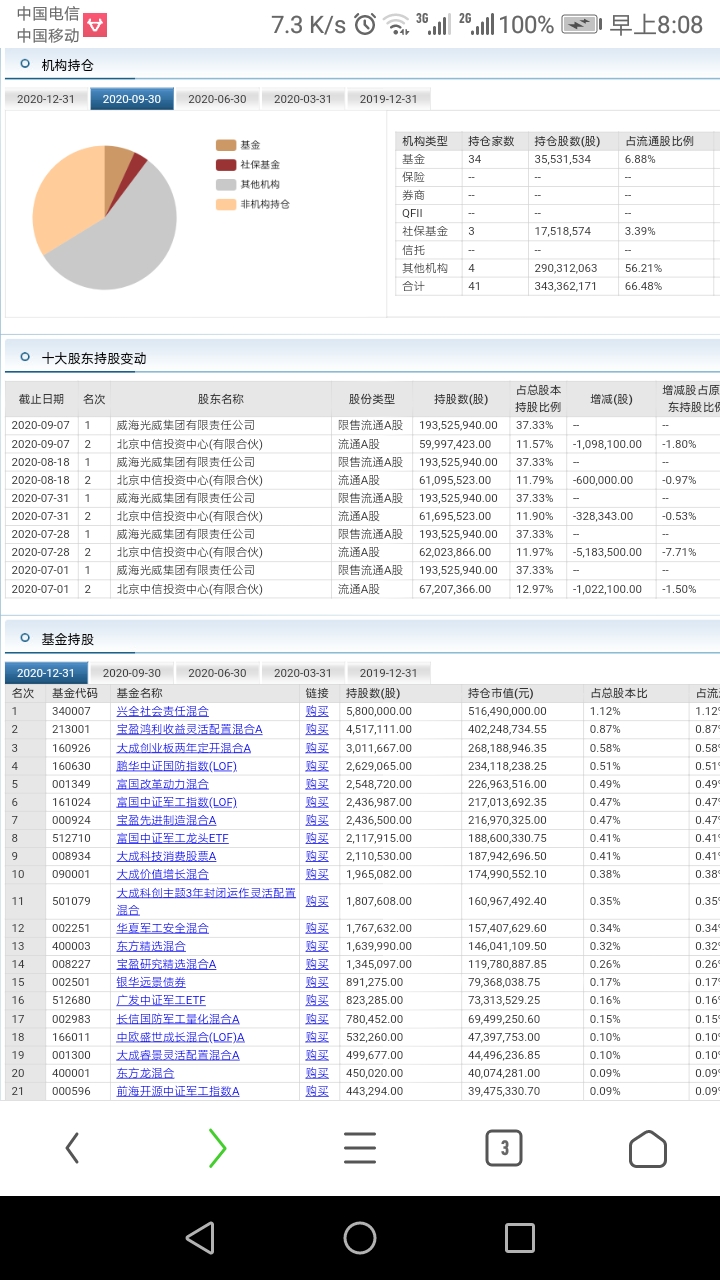The height and width of the screenshot is (1280, 720).
Task: Open 中欧盛世成长混合(LOF)A fund link
Action: [x=180, y=1037]
